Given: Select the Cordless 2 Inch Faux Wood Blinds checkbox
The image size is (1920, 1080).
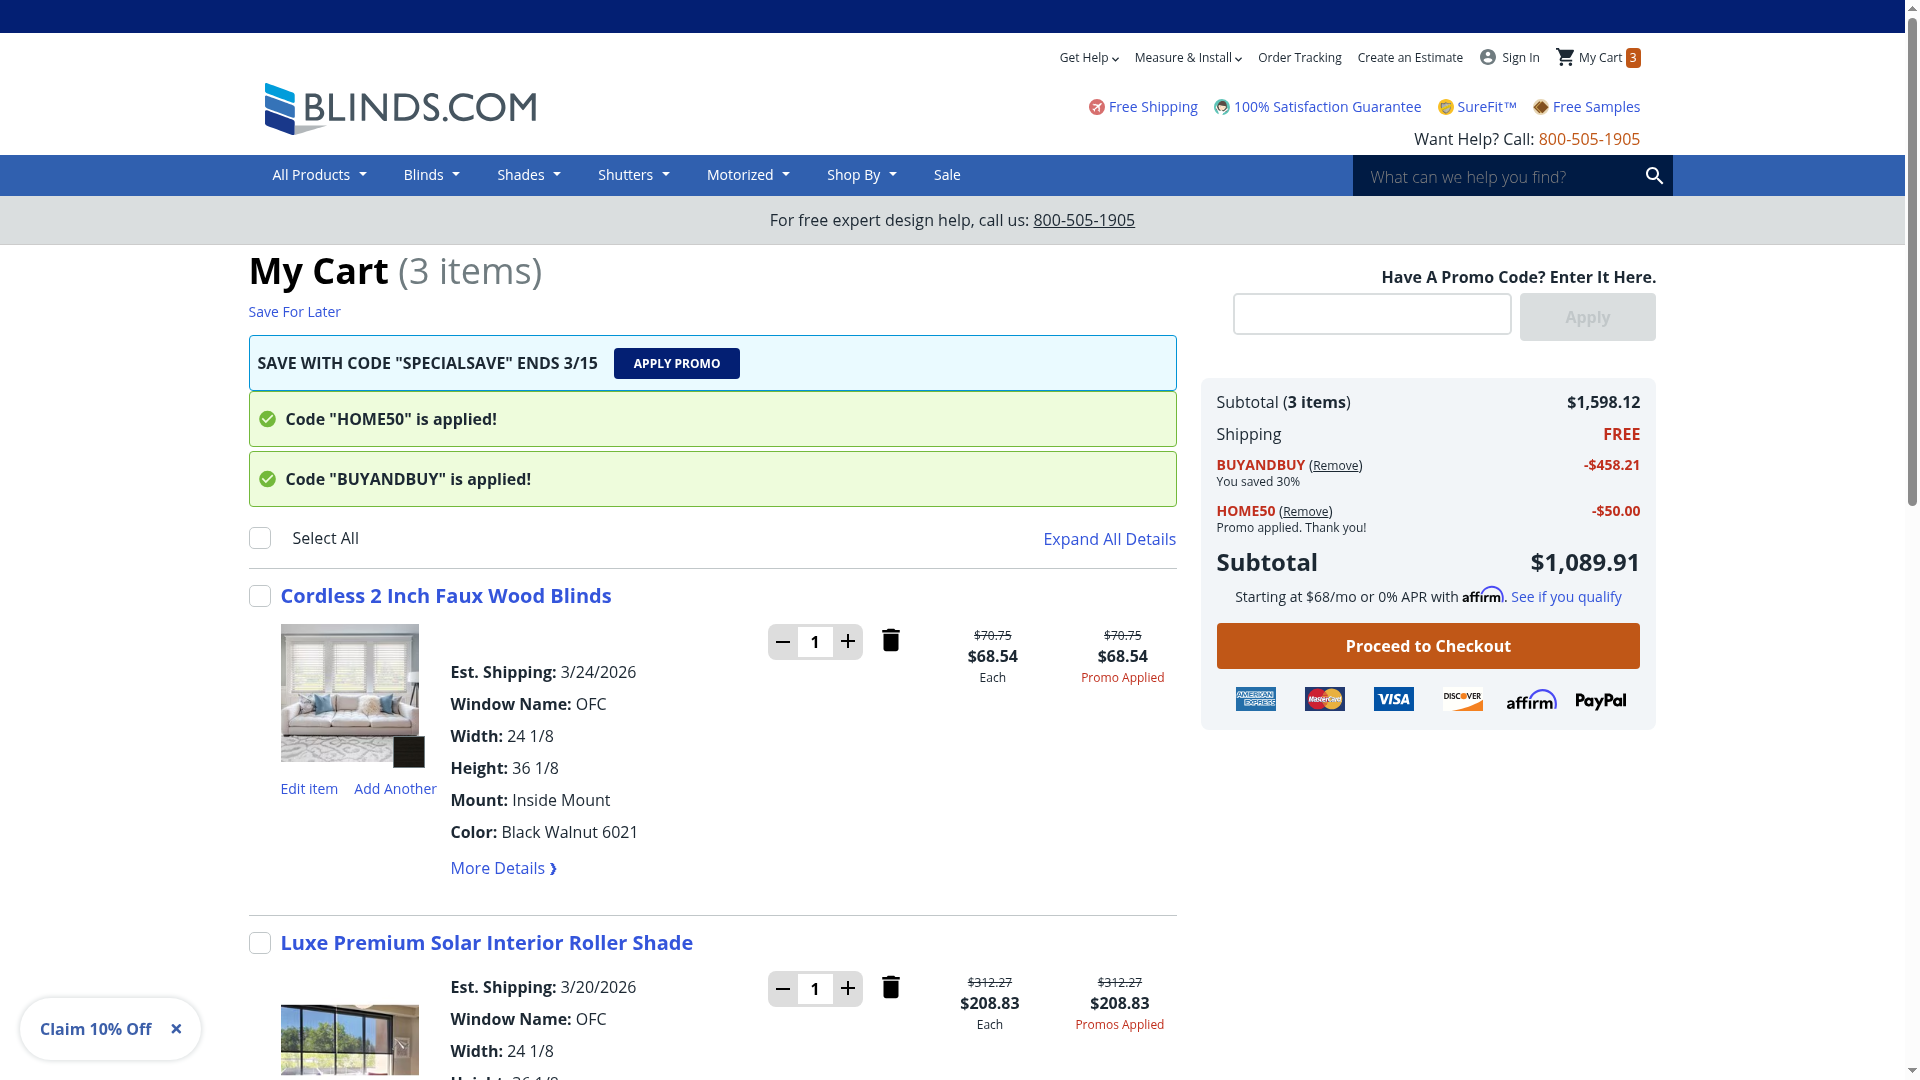Looking at the screenshot, I should (260, 596).
